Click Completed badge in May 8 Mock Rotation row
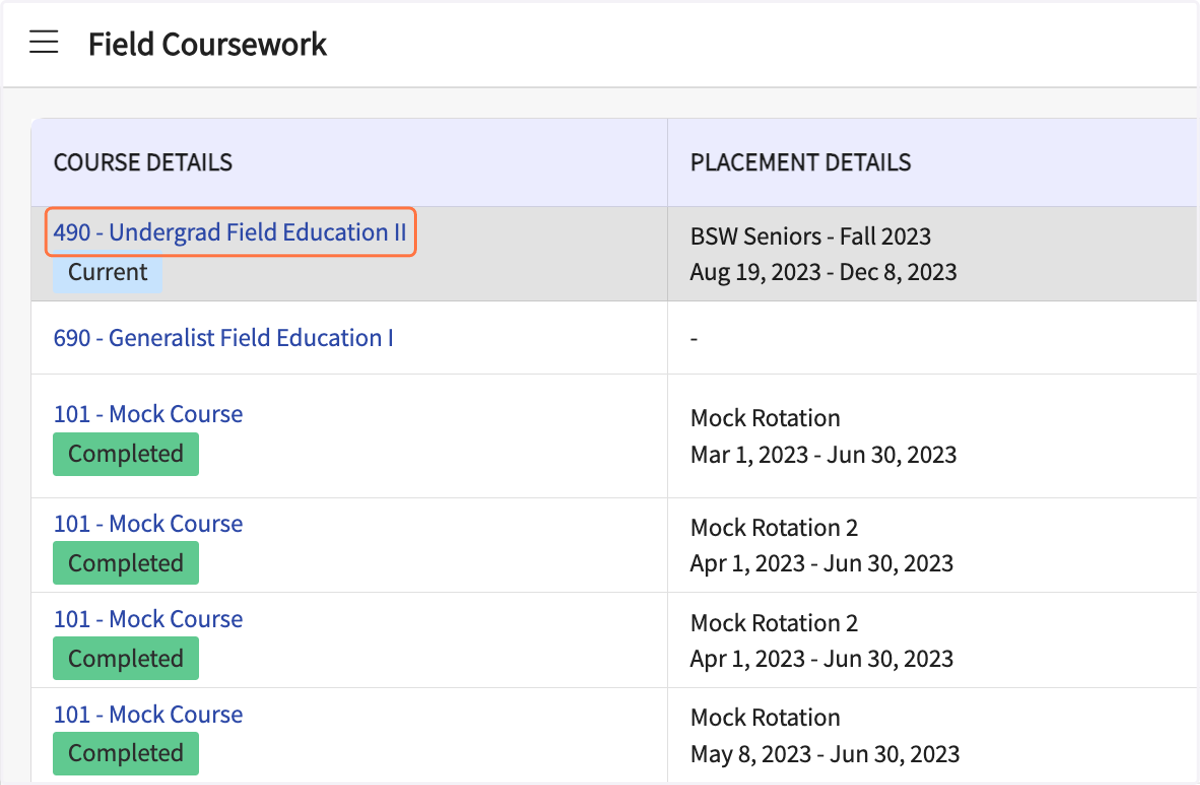Screen dimensions: 1200x785 [x=126, y=753]
